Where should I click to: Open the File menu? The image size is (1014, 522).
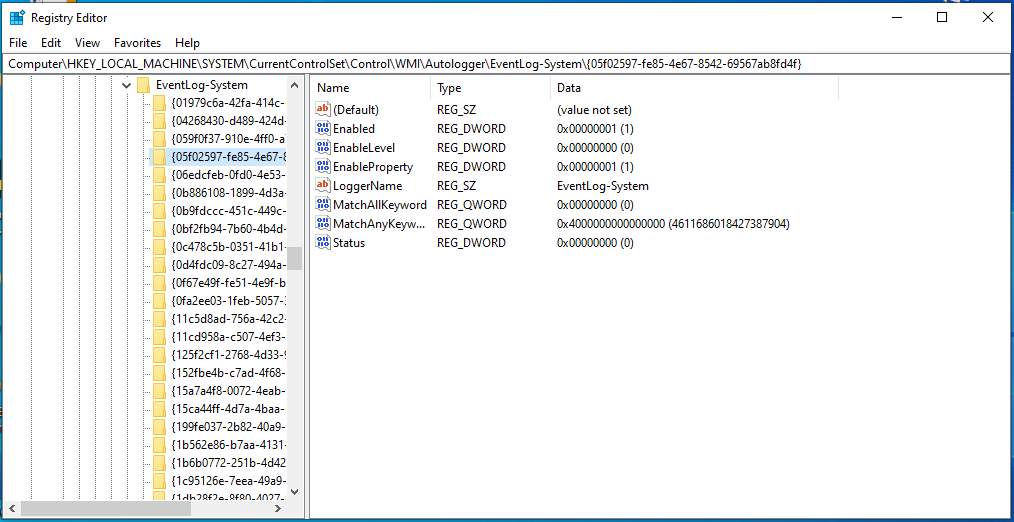(18, 43)
